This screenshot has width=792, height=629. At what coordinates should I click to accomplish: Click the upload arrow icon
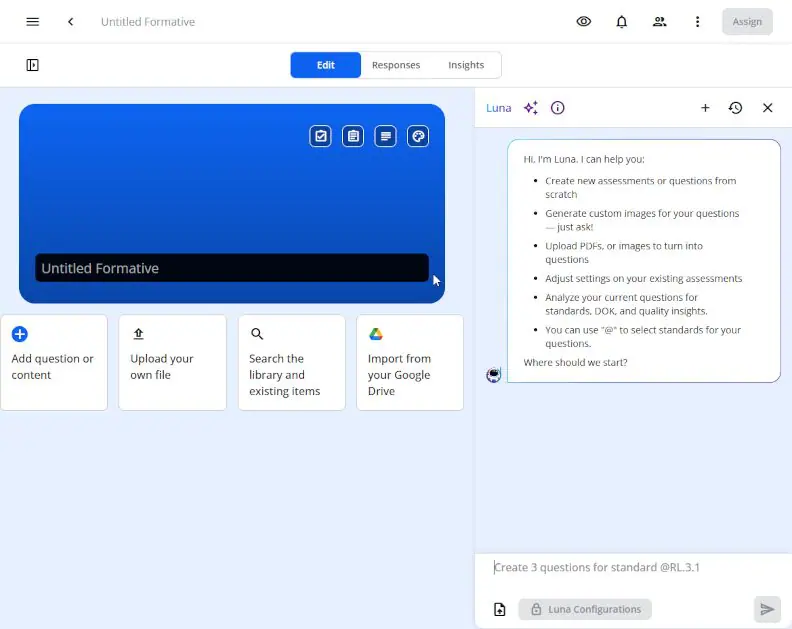point(138,334)
